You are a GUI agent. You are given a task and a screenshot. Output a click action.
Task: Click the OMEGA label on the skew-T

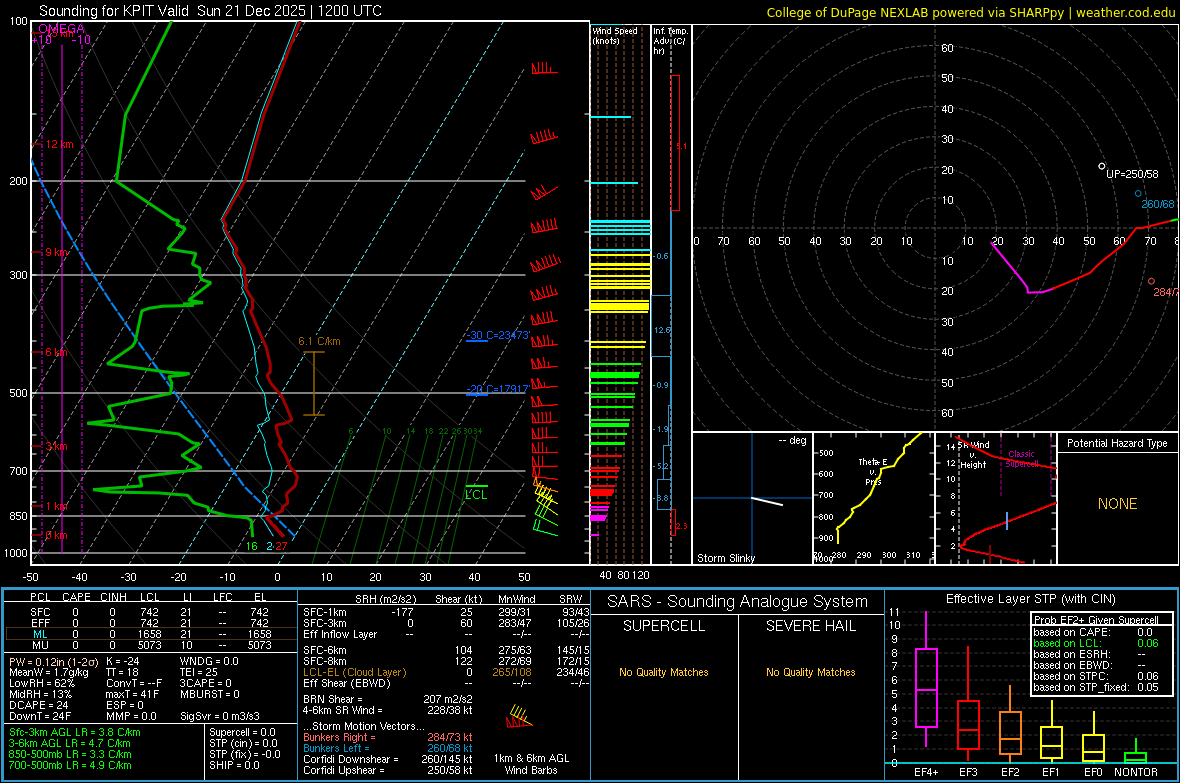point(62,29)
